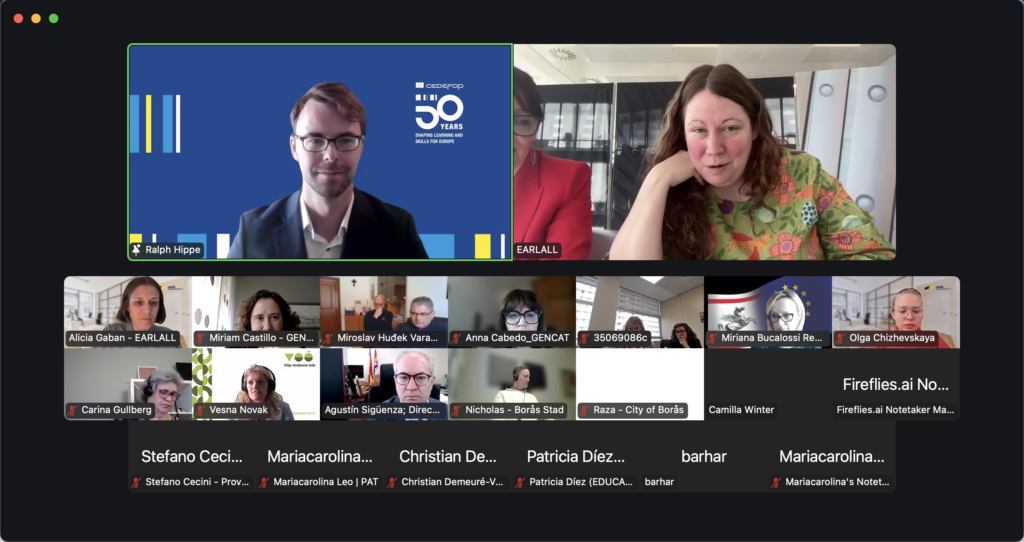
Task: Select Agustín Sigüenza's video thumbnail
Action: coord(384,384)
